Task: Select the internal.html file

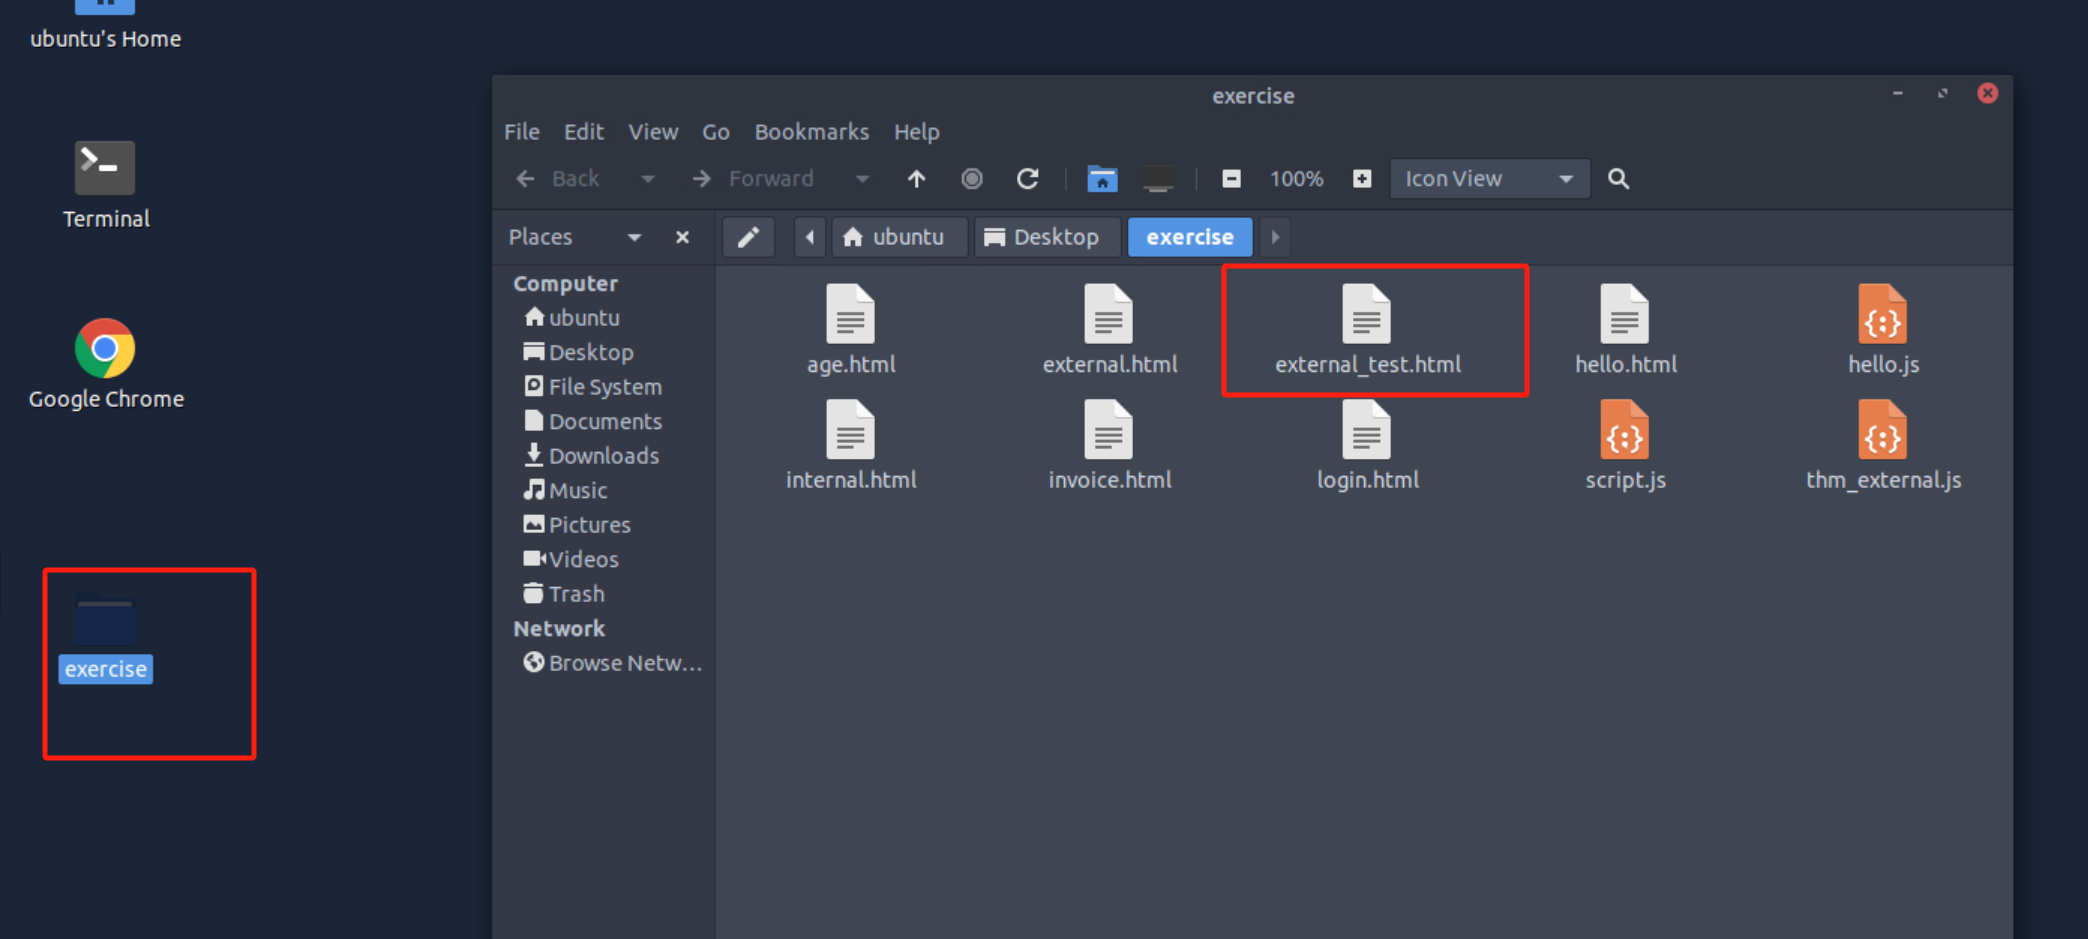Action: (851, 446)
